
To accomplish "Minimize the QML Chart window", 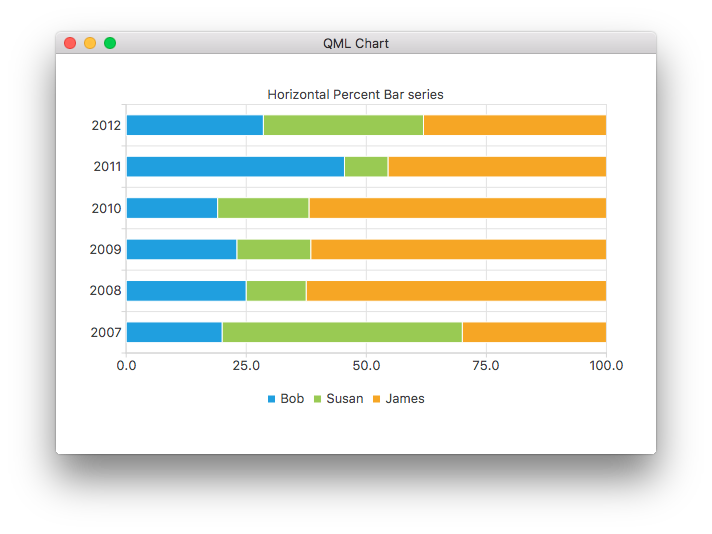I will (x=90, y=43).
